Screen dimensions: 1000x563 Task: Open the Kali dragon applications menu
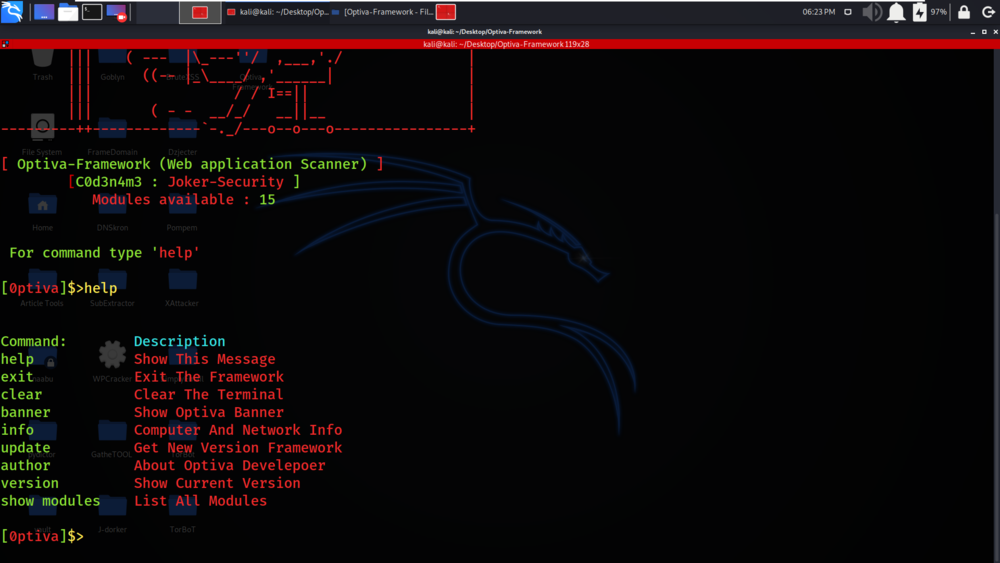point(12,11)
